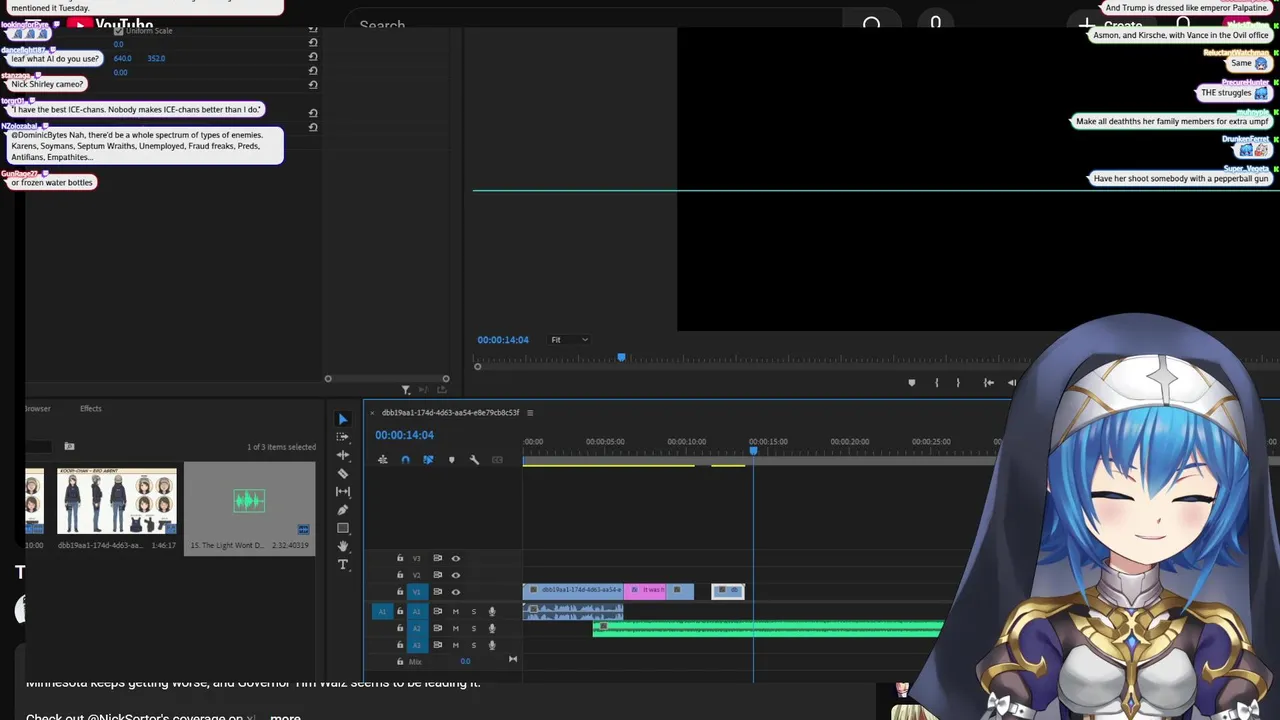Click Mark Out button in Program Monitor
1280x720 pixels.
point(958,382)
